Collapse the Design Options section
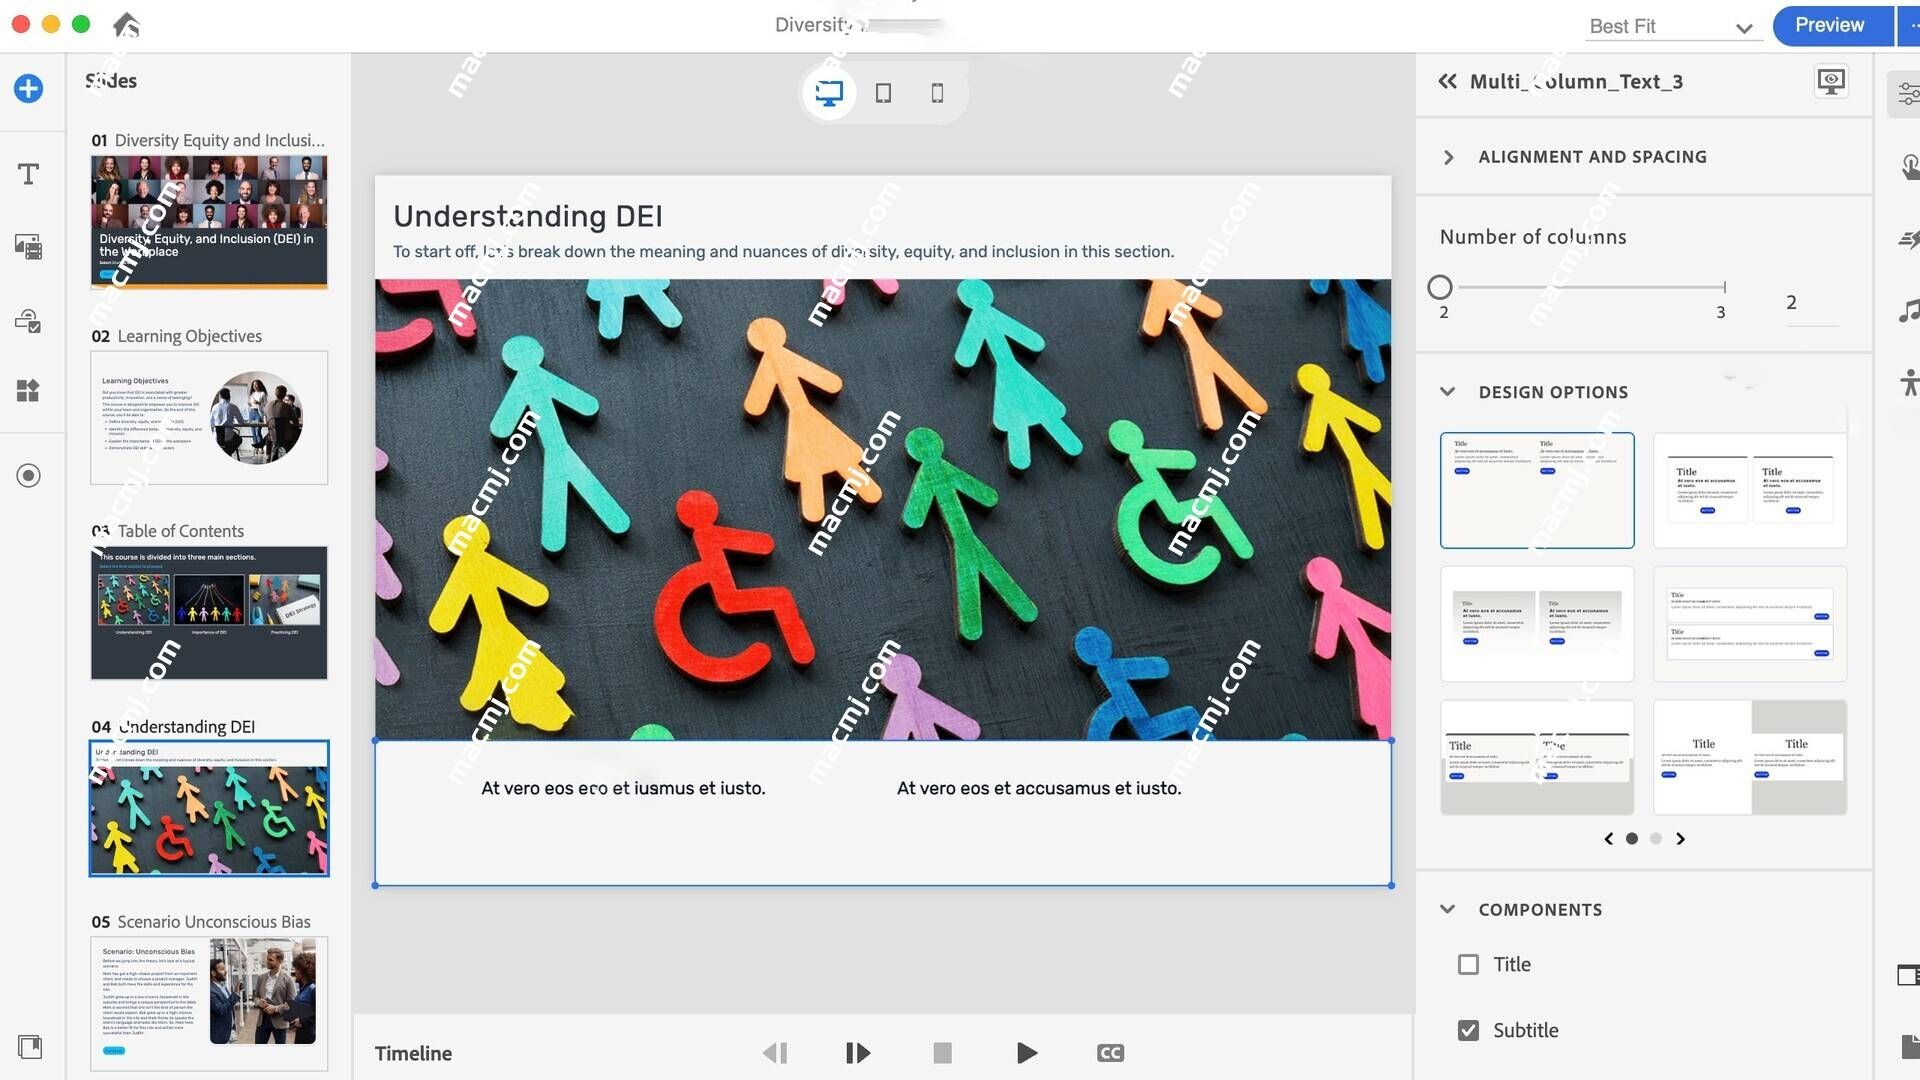This screenshot has width=1920, height=1080. click(1448, 392)
